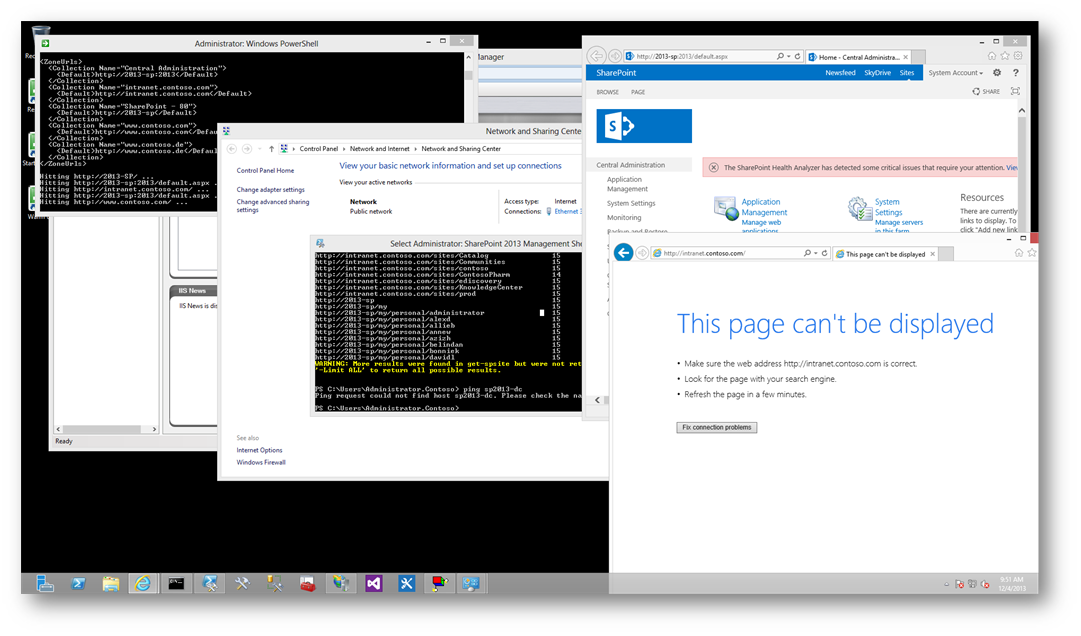Go back in the intranet.contoso.com browser
This screenshot has height=636, width=1081.
(x=623, y=253)
